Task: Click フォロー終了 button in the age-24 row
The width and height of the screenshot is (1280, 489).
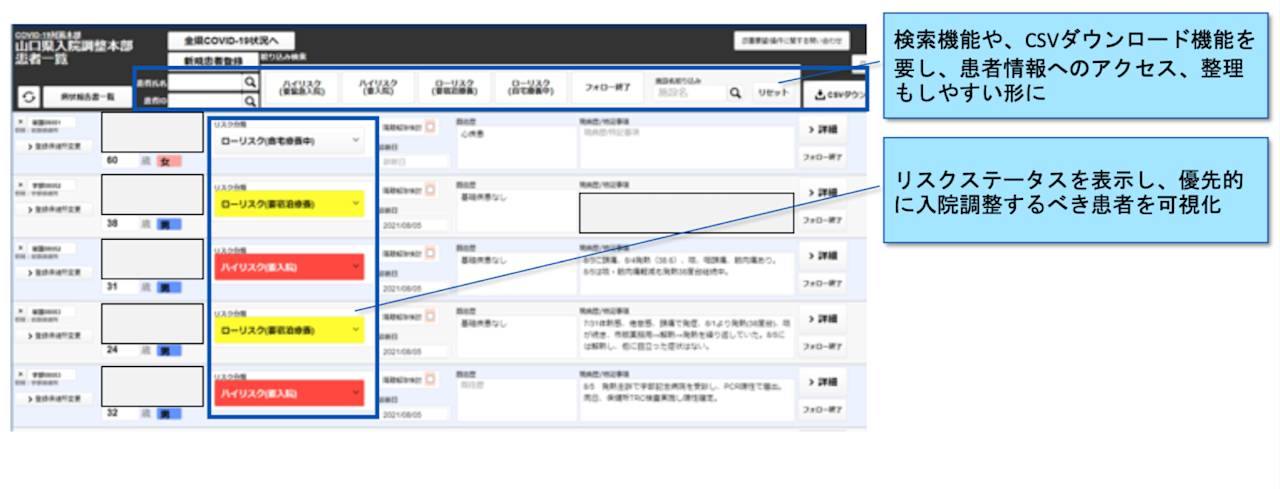Action: tap(821, 346)
